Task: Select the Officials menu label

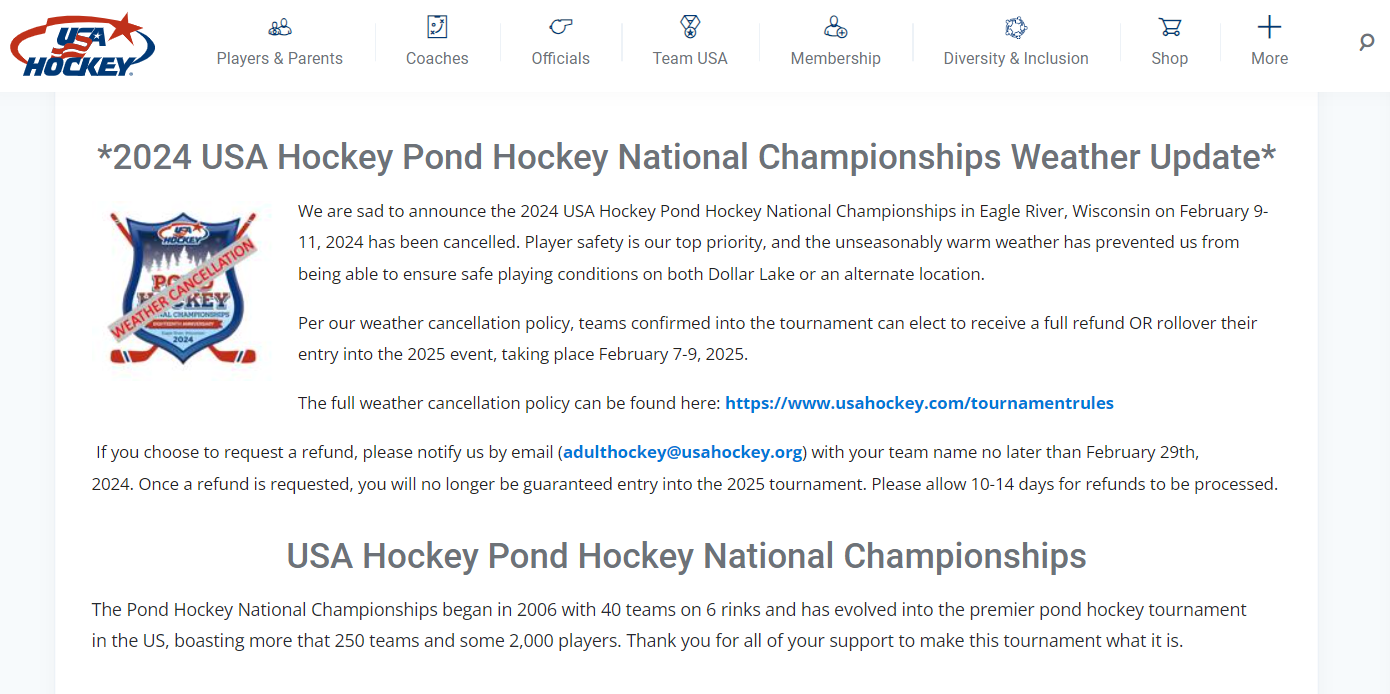Action: click(x=561, y=58)
